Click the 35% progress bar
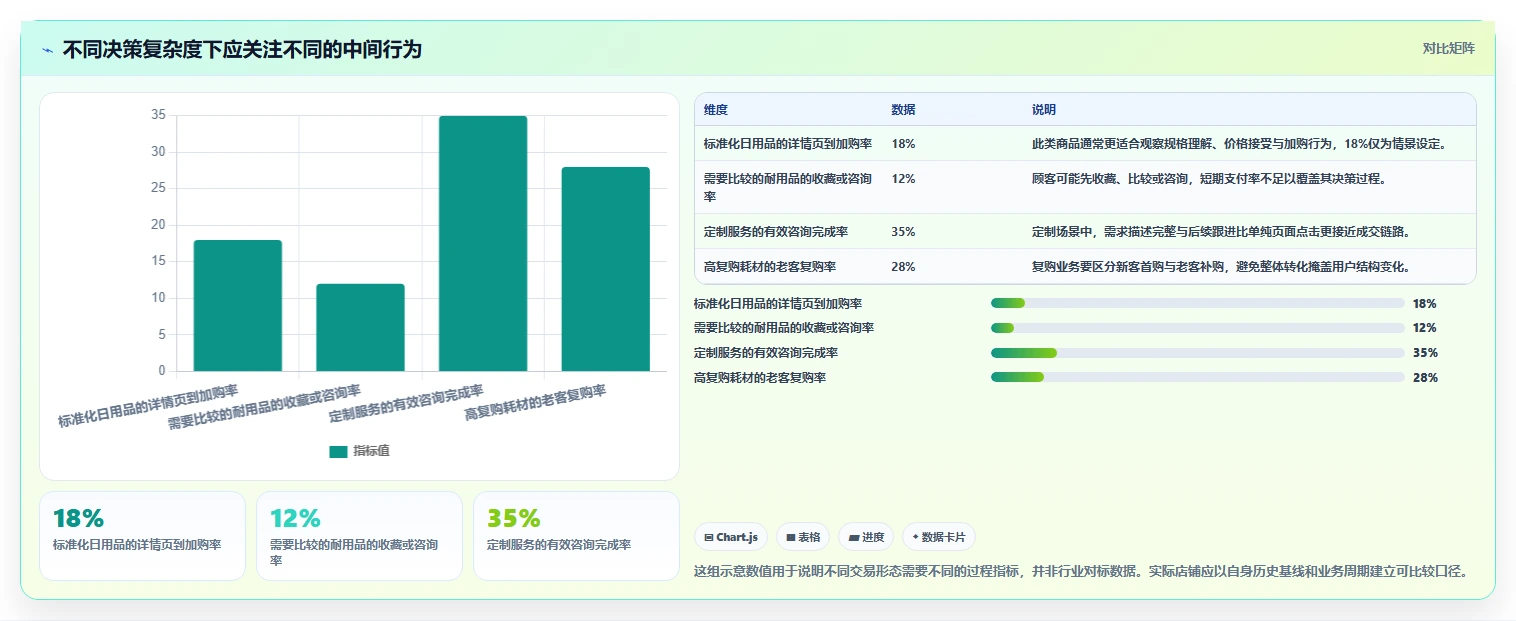 tap(1198, 353)
